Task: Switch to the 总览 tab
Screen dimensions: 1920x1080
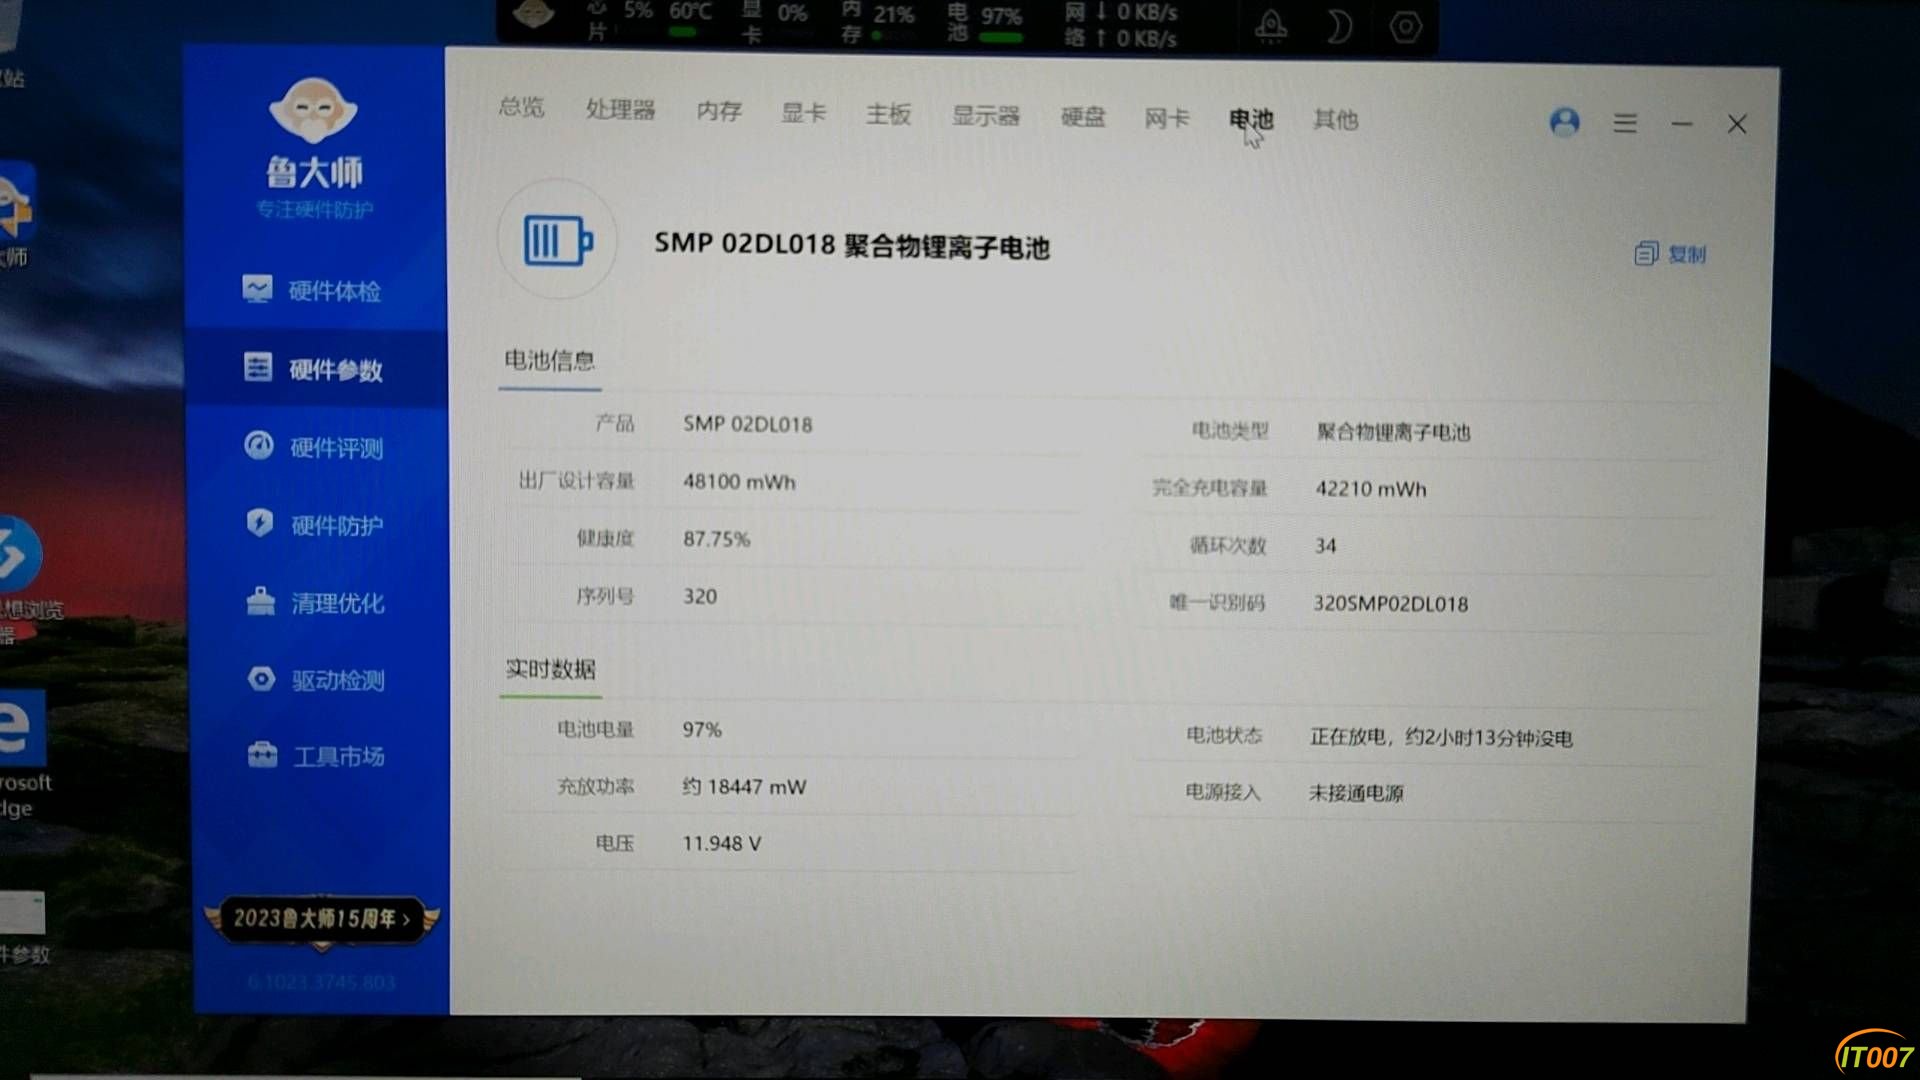Action: pyautogui.click(x=521, y=107)
